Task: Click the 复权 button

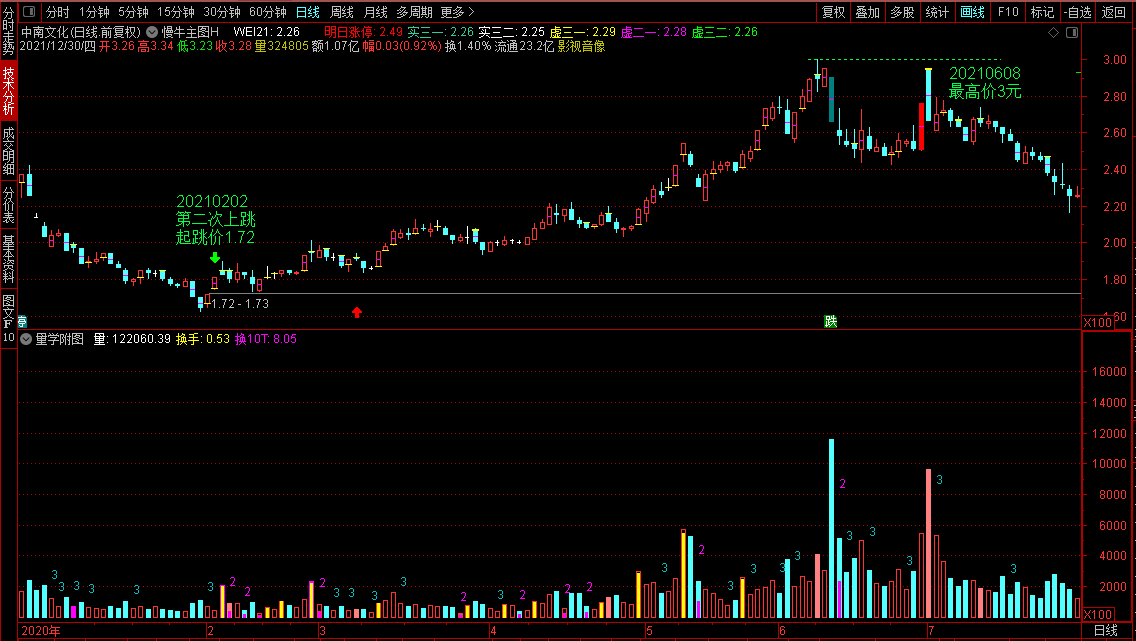Action: coord(833,12)
